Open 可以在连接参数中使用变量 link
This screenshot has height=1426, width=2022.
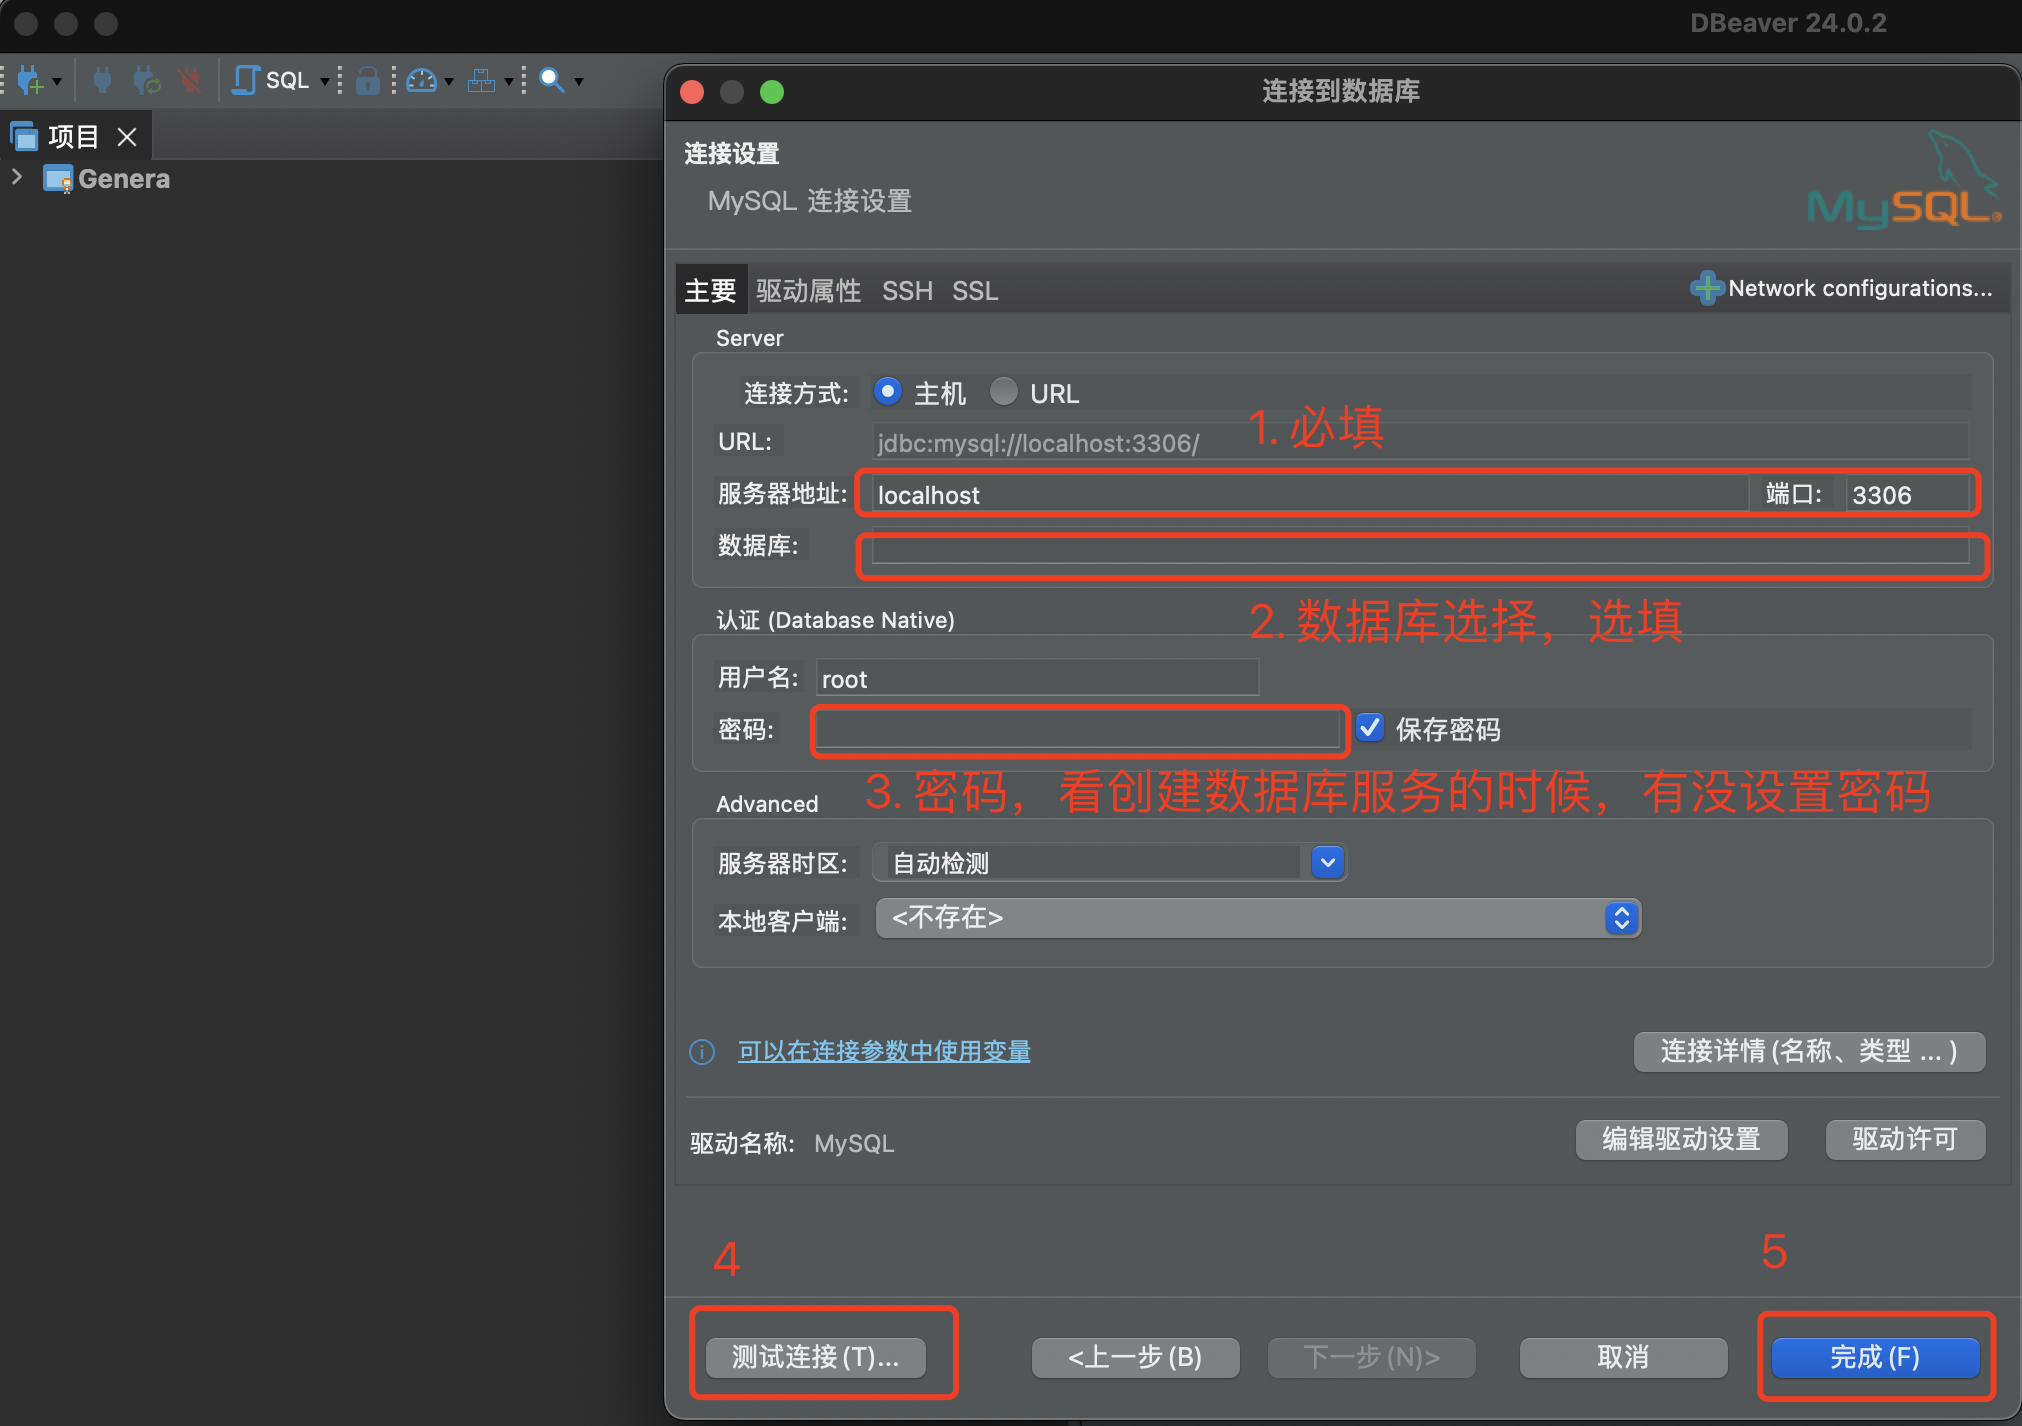click(x=884, y=1051)
